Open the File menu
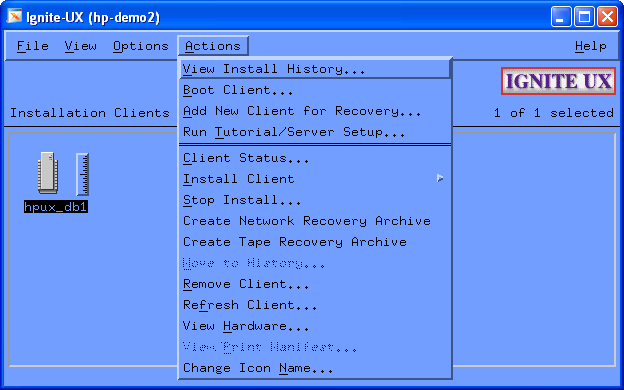The height and width of the screenshot is (390, 624). tap(33, 46)
